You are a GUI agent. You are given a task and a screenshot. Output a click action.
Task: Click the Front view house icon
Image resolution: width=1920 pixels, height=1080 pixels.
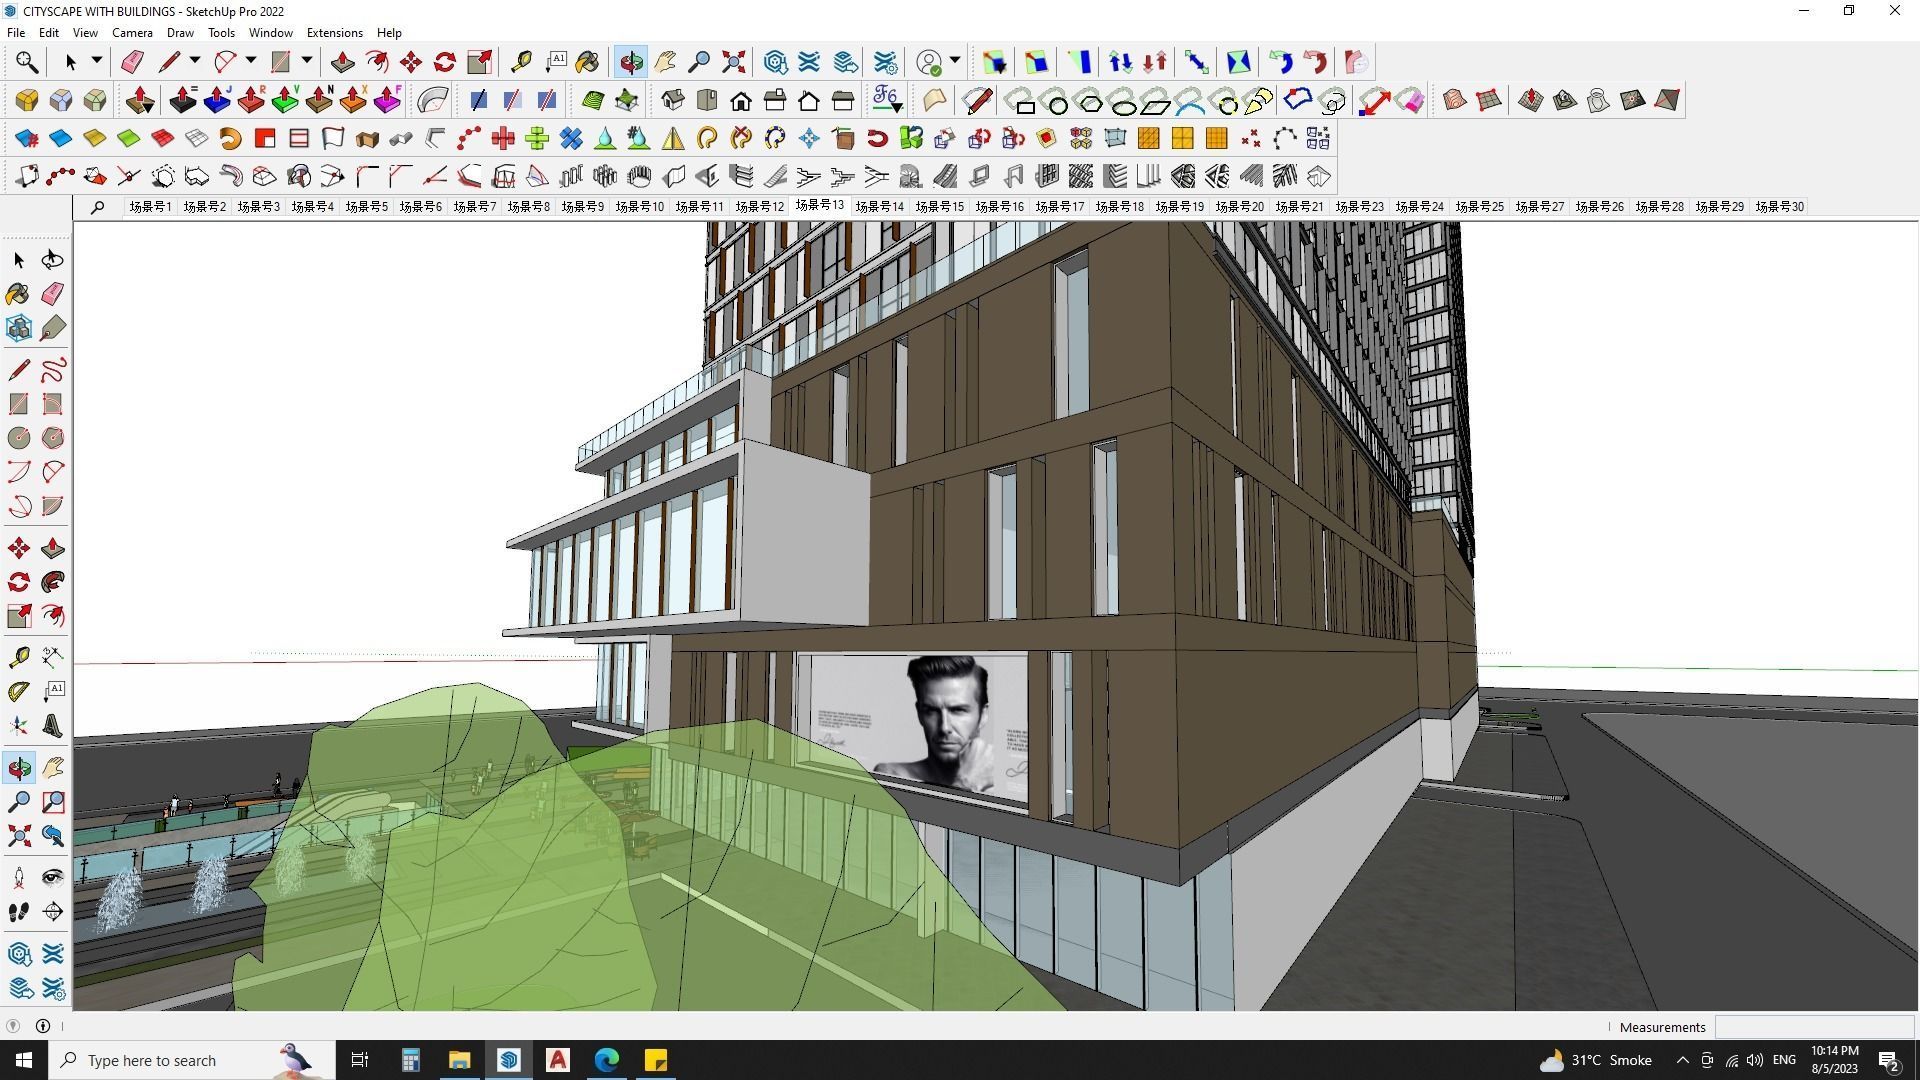point(741,100)
